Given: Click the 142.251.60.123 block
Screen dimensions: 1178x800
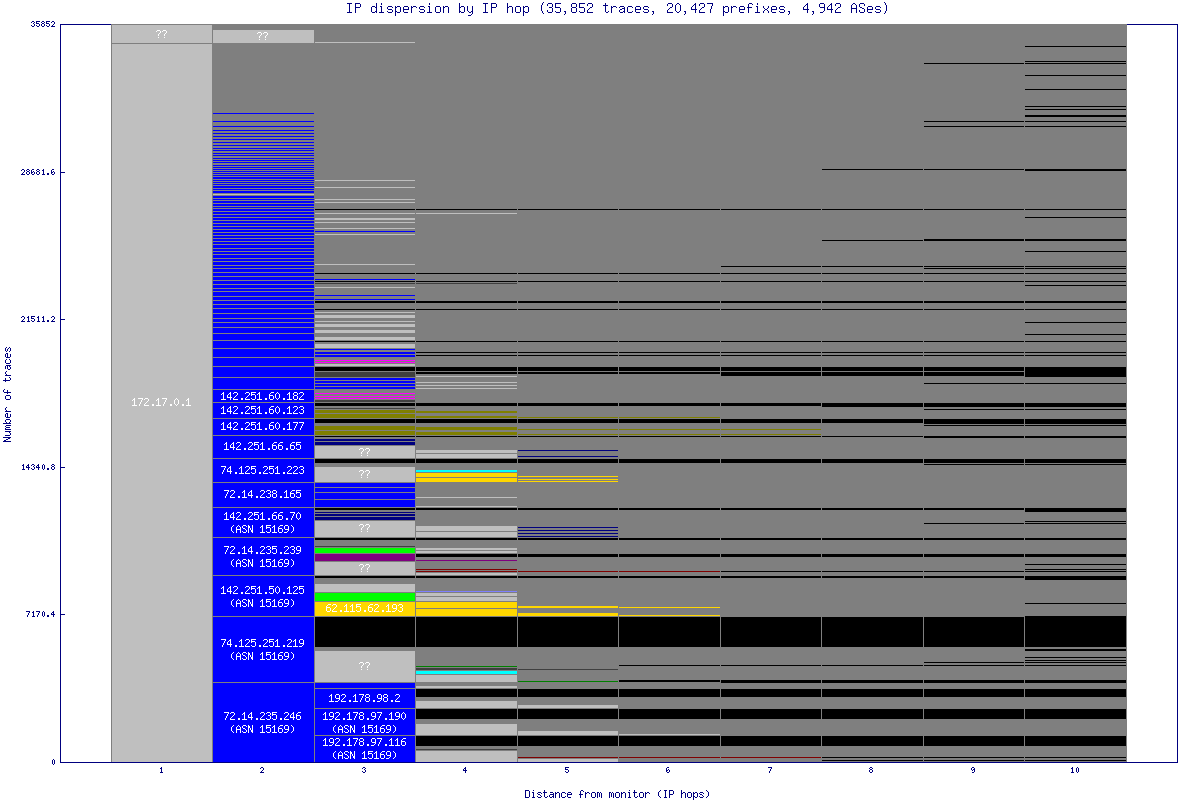Looking at the screenshot, I should [263, 410].
